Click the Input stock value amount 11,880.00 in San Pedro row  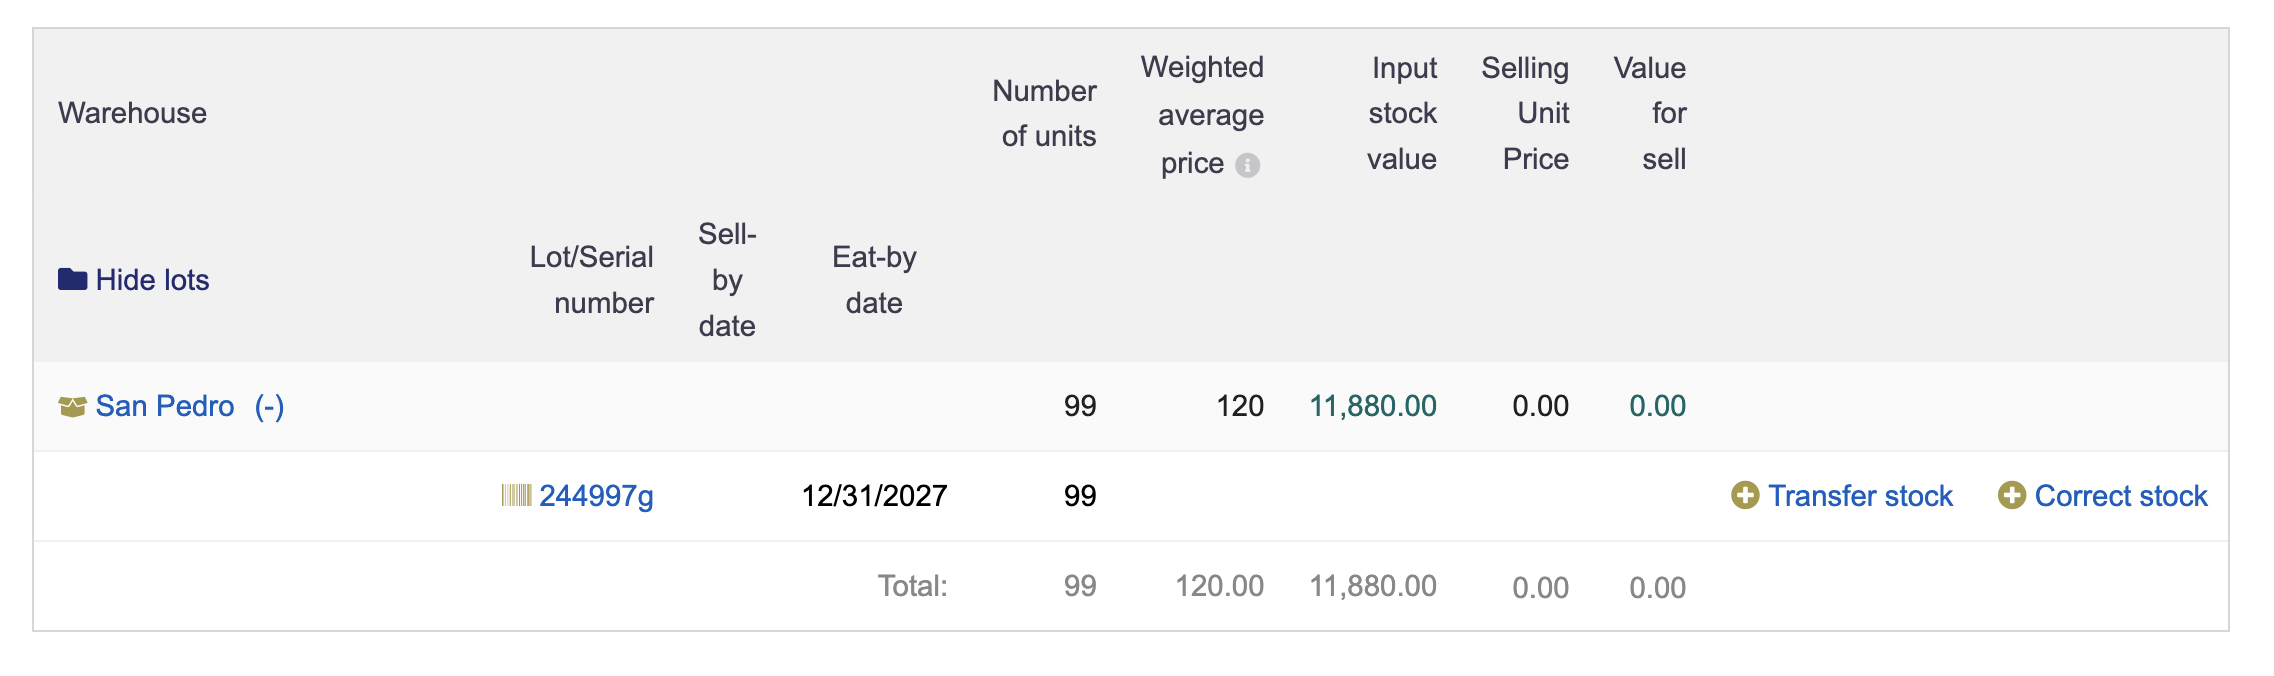(1373, 406)
